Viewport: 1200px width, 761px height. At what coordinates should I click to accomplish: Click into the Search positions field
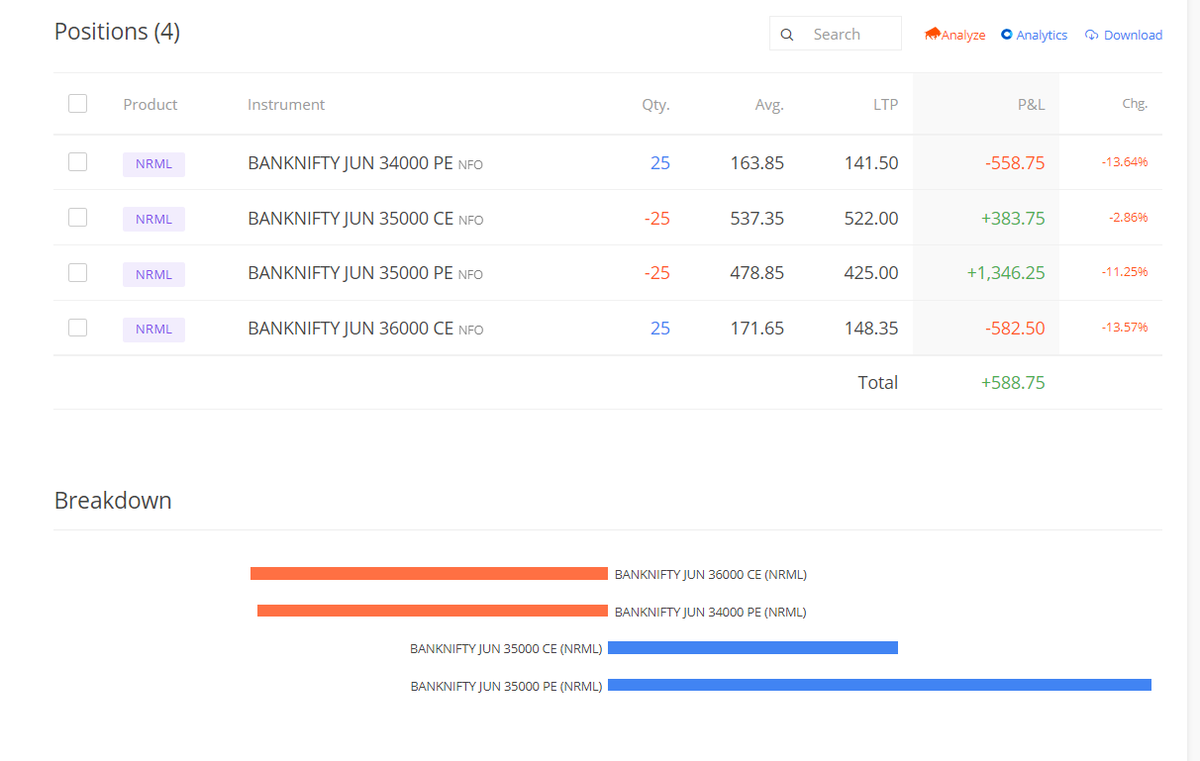pyautogui.click(x=848, y=33)
